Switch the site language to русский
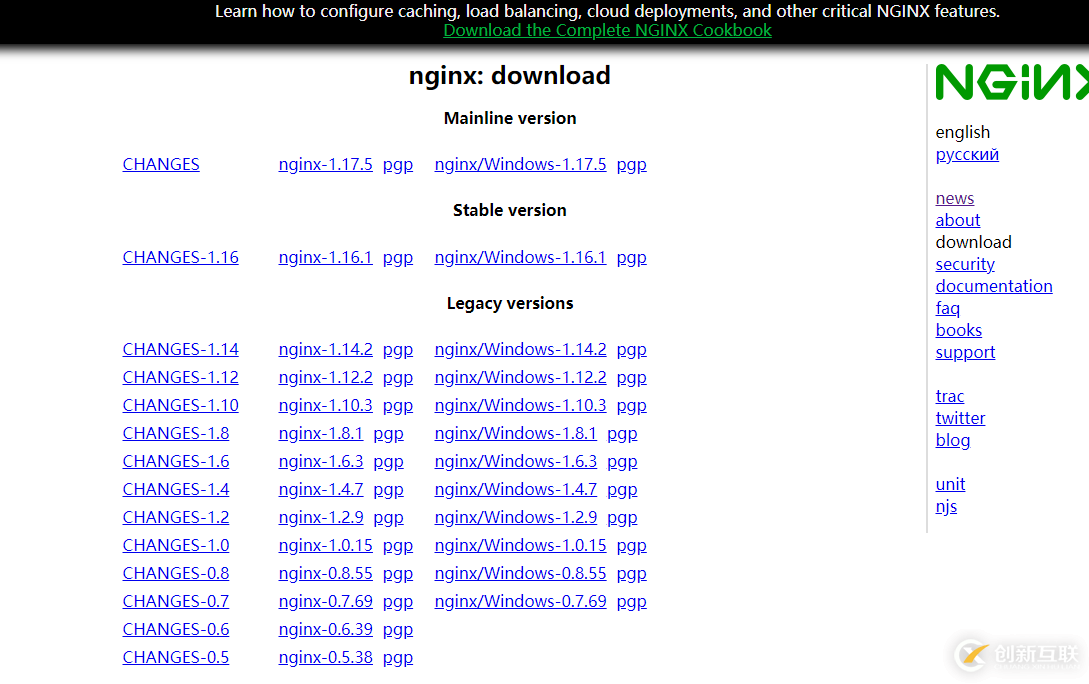This screenshot has height=684, width=1089. pos(966,154)
